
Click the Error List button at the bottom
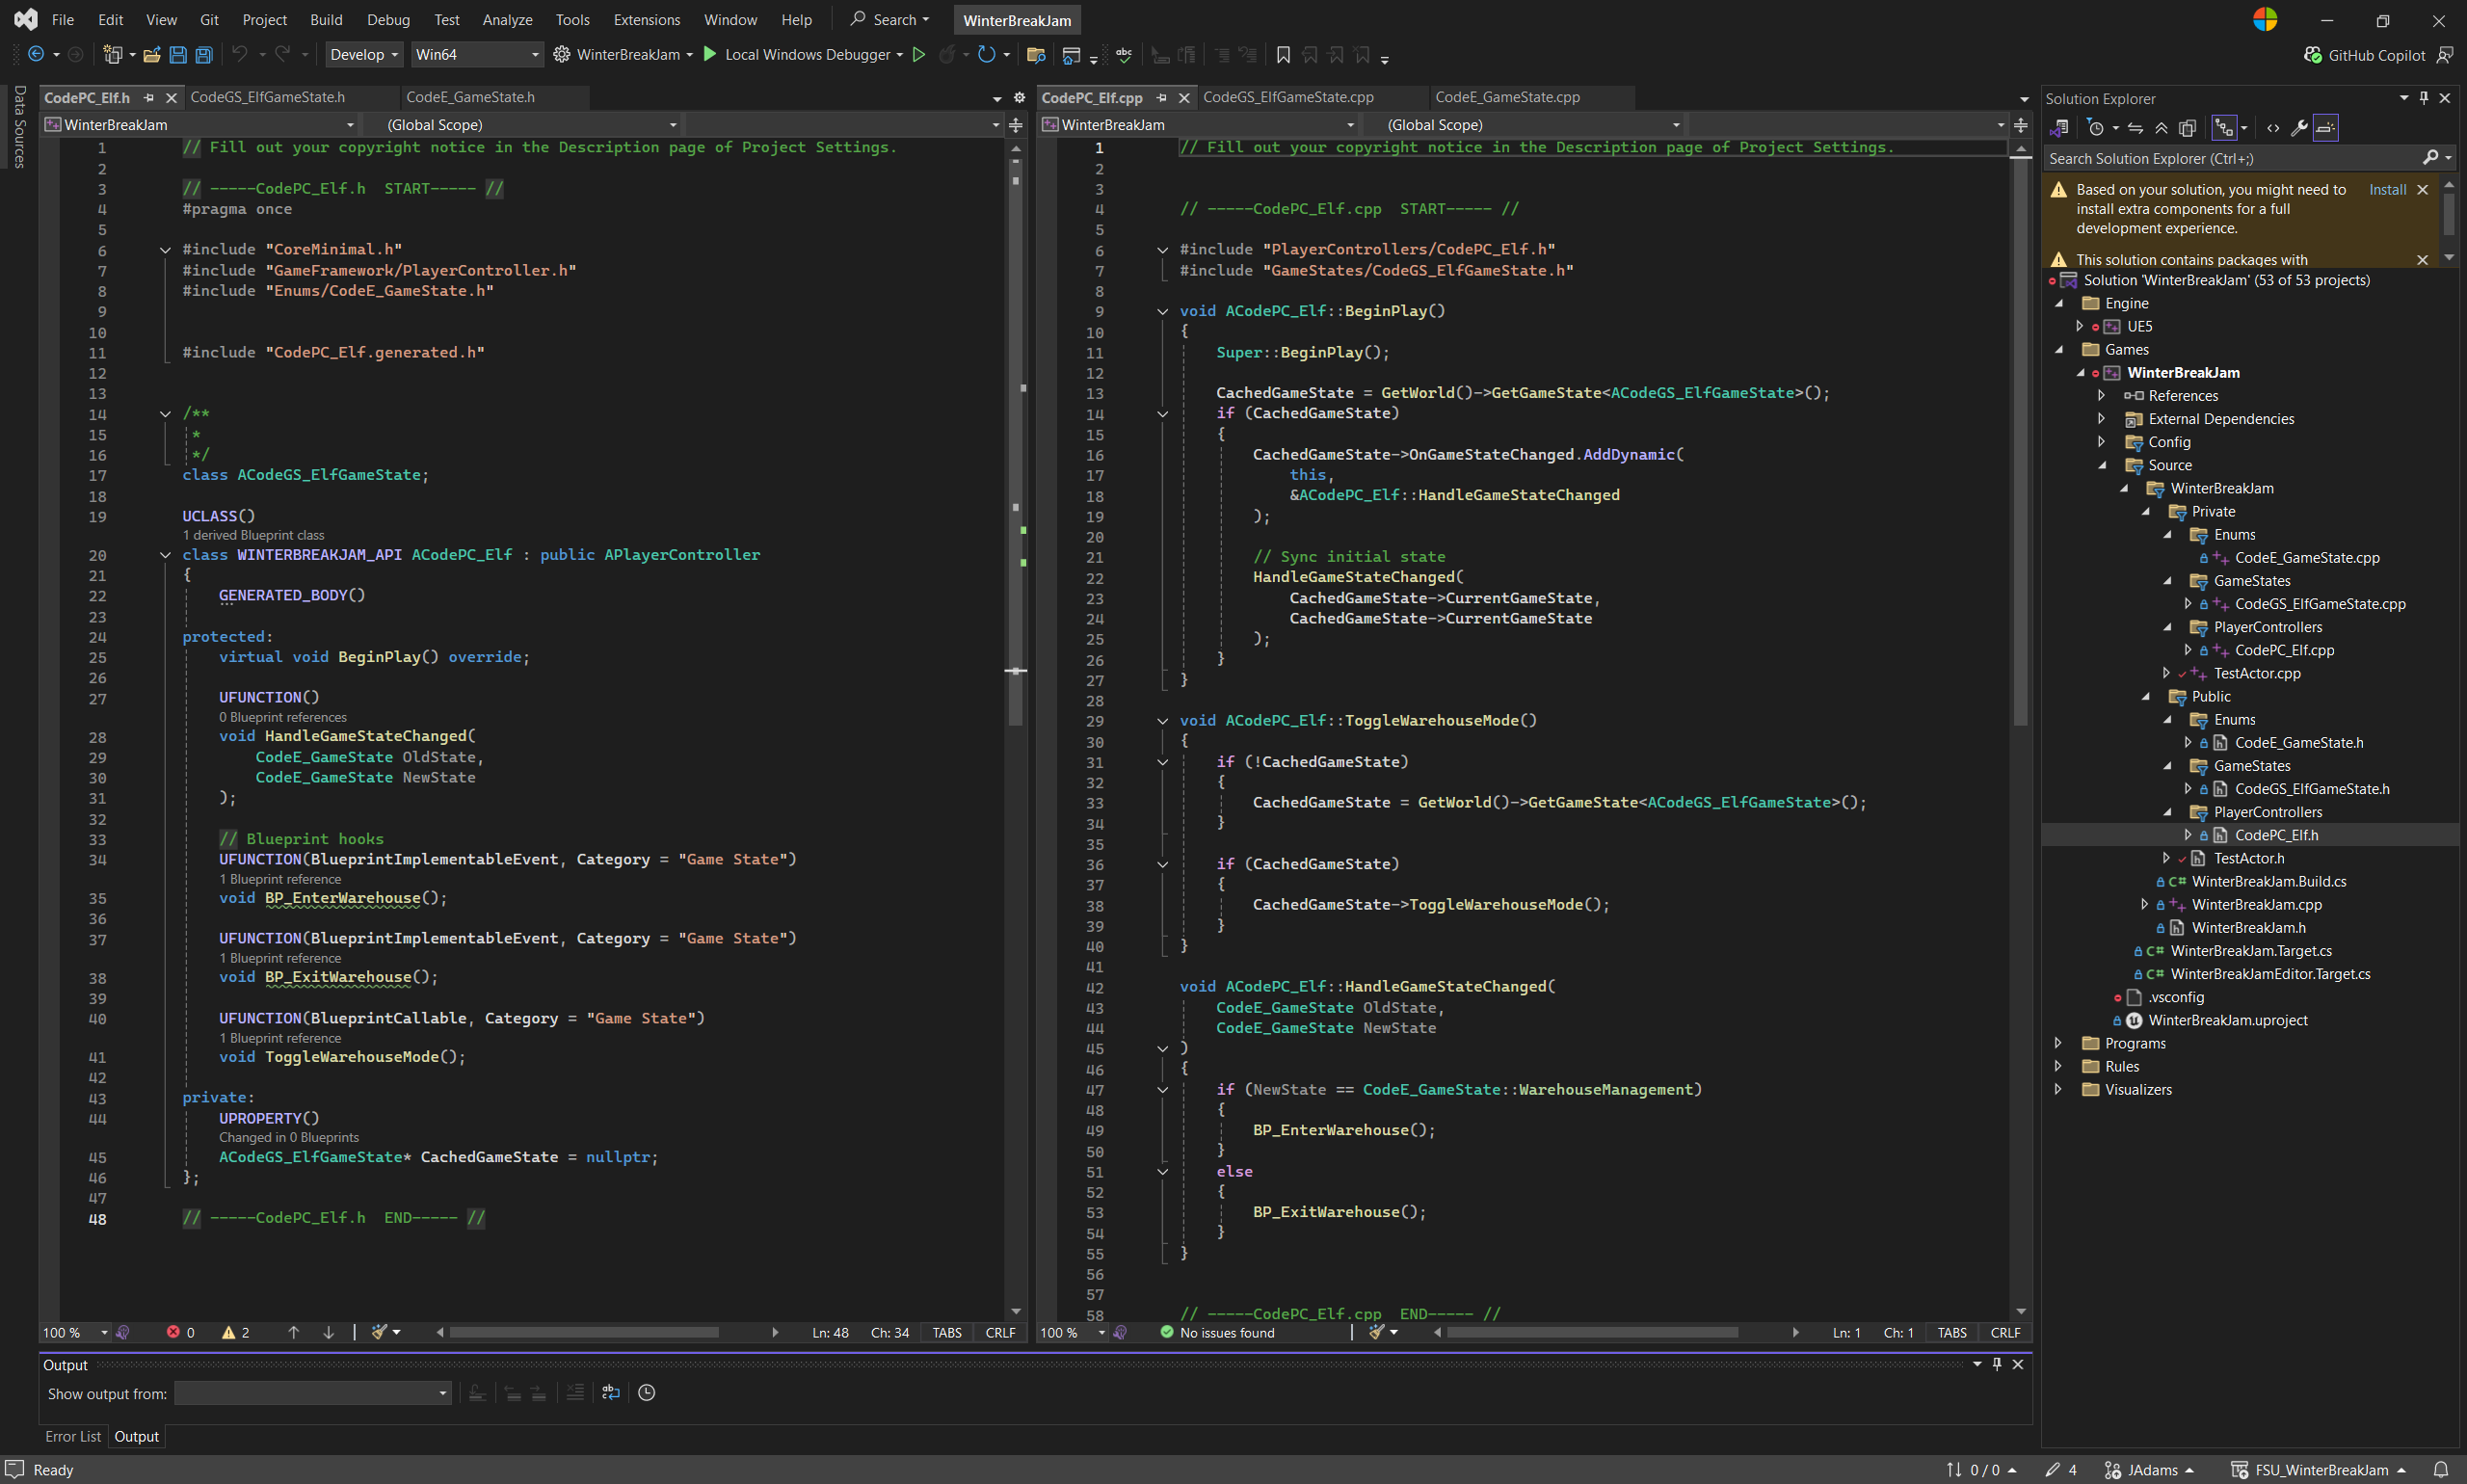73,1436
